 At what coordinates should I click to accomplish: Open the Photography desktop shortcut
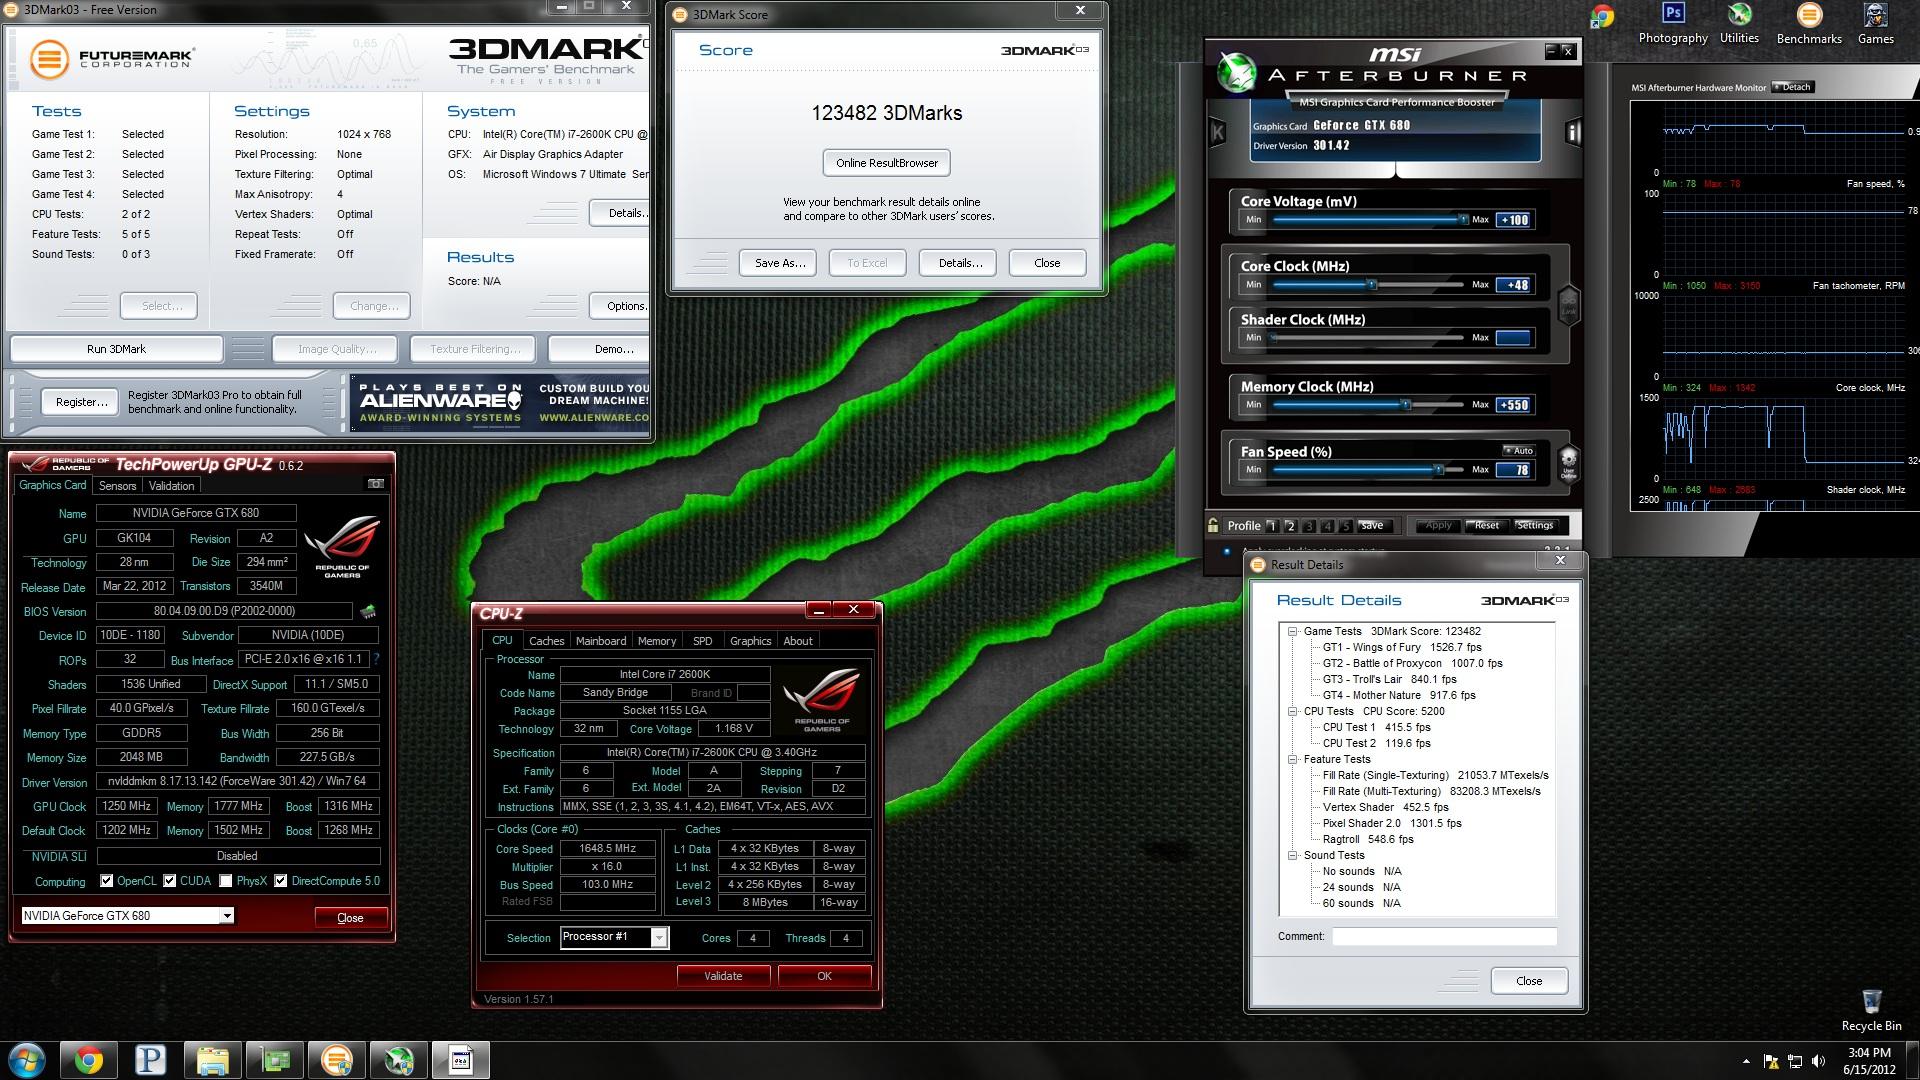(x=1673, y=24)
